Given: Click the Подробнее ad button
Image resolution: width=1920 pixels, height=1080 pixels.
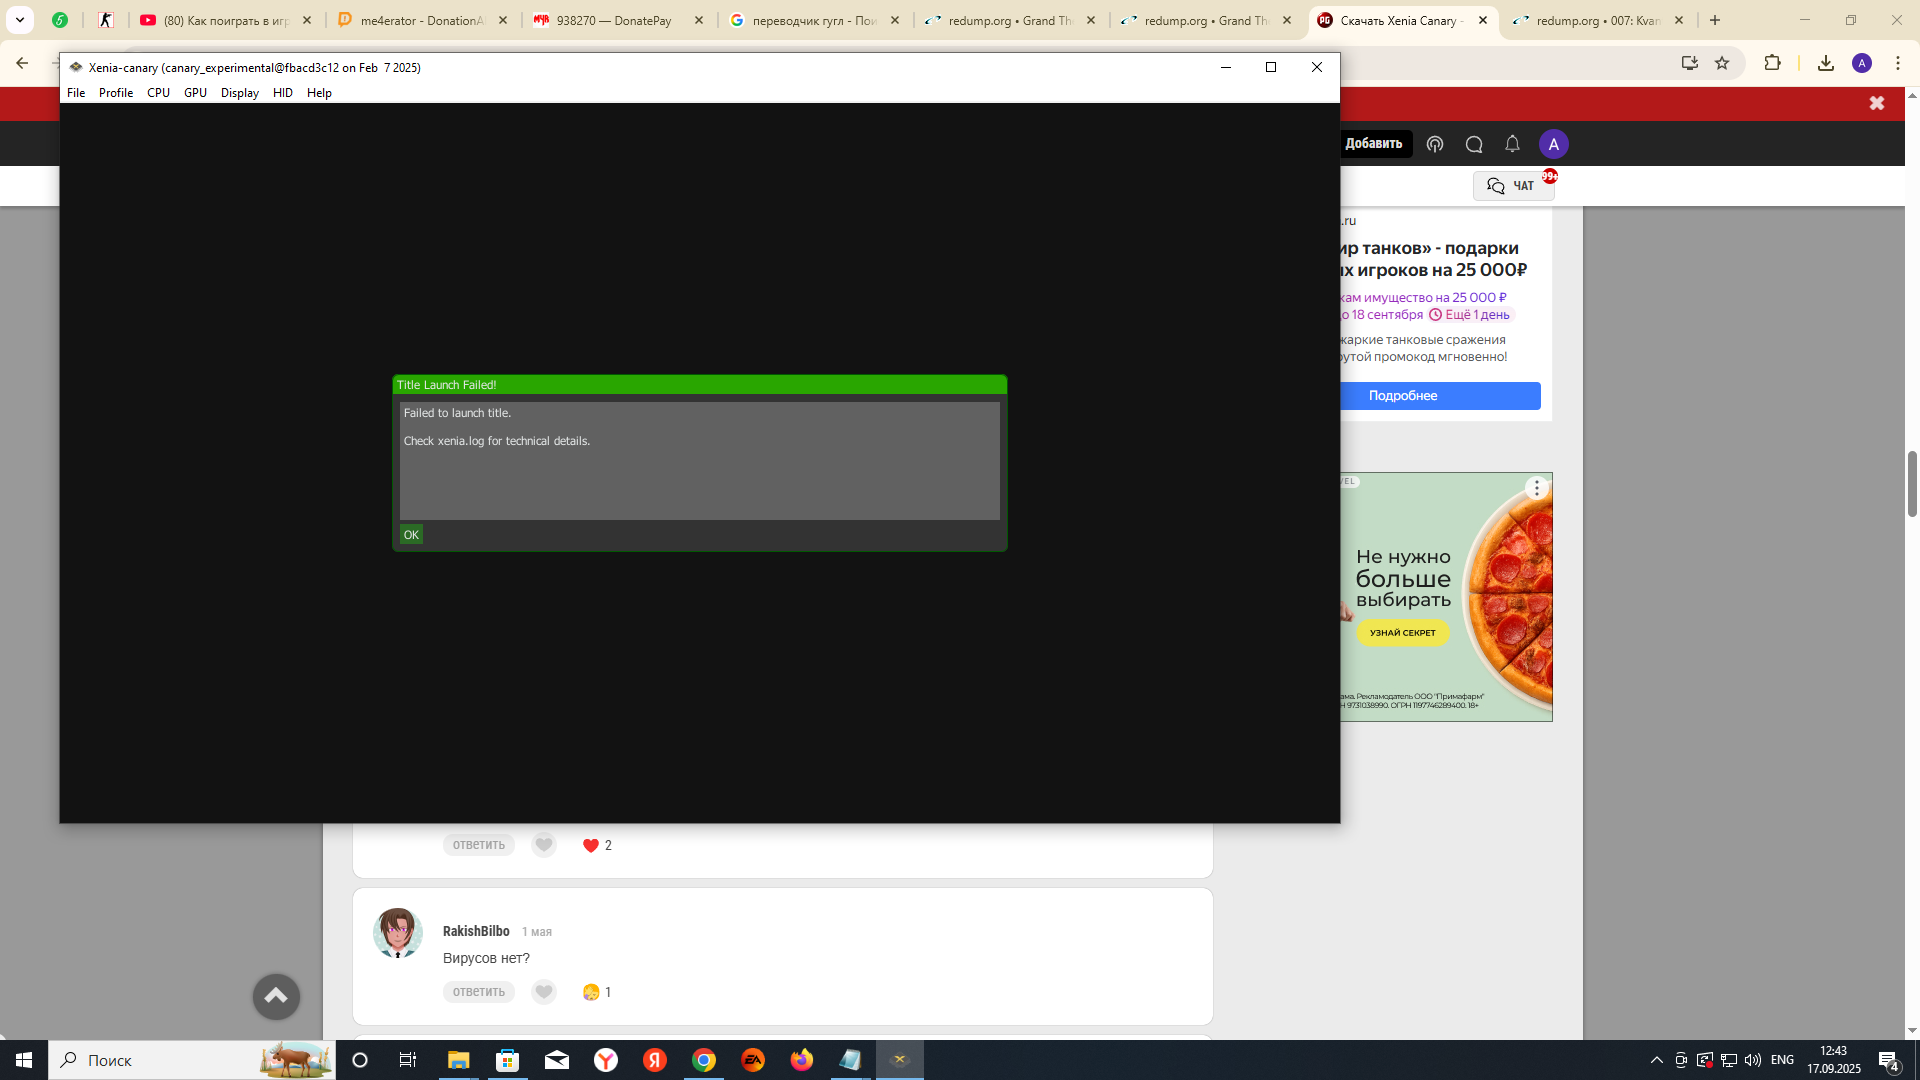Looking at the screenshot, I should [x=1403, y=396].
